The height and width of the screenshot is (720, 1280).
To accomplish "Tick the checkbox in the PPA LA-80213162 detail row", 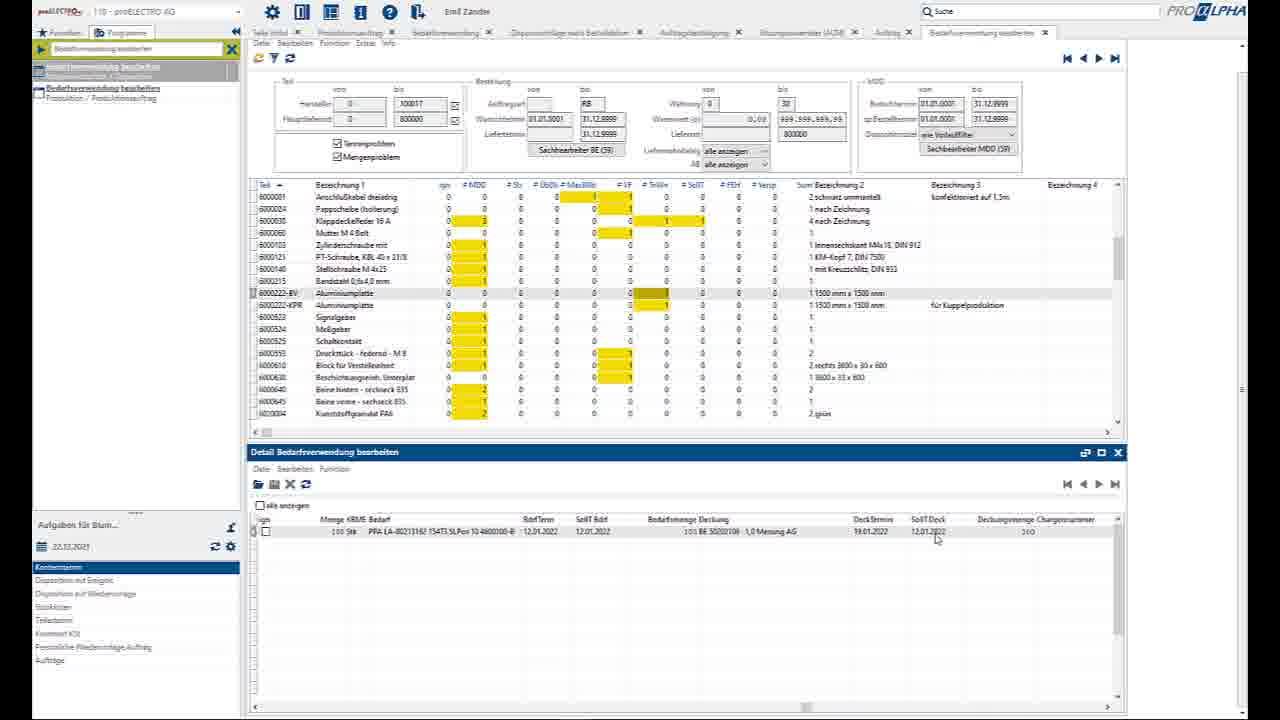I will point(266,532).
